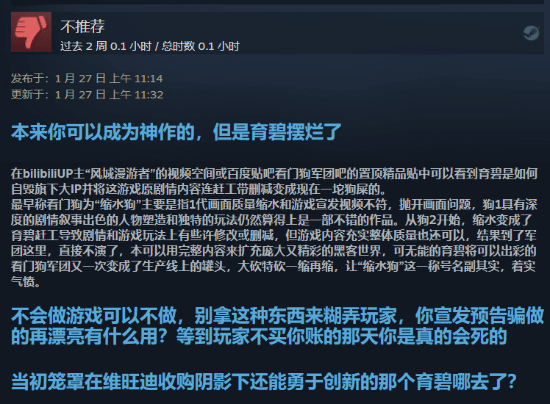
Task: Click the playtime line 过去 2 周 0.1 小时
Action: [106, 46]
